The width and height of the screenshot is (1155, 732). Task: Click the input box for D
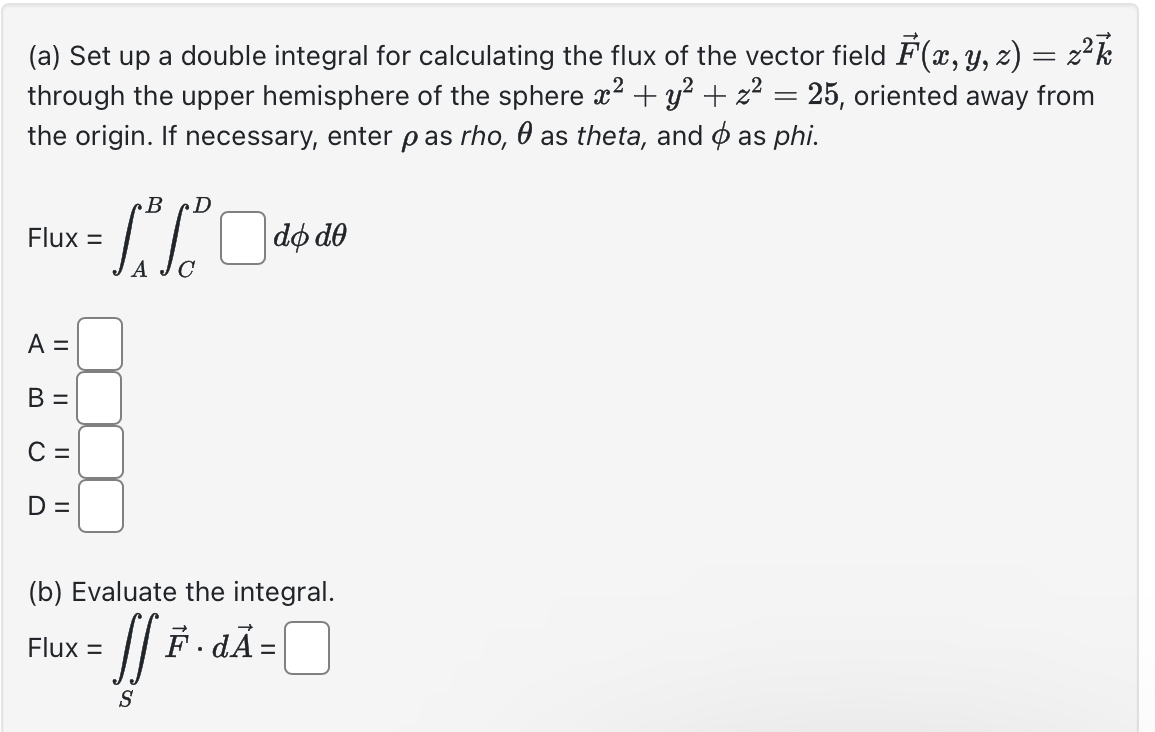coord(99,506)
